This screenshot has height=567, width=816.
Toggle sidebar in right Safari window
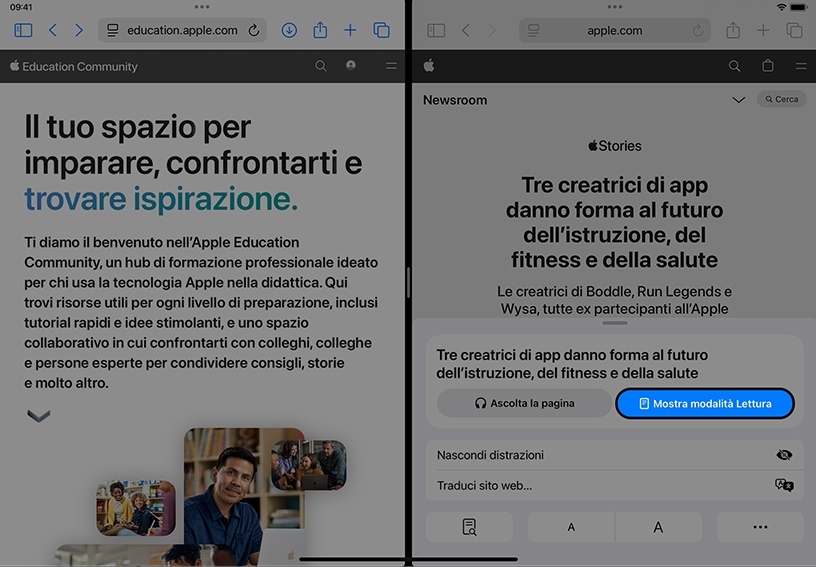point(436,31)
